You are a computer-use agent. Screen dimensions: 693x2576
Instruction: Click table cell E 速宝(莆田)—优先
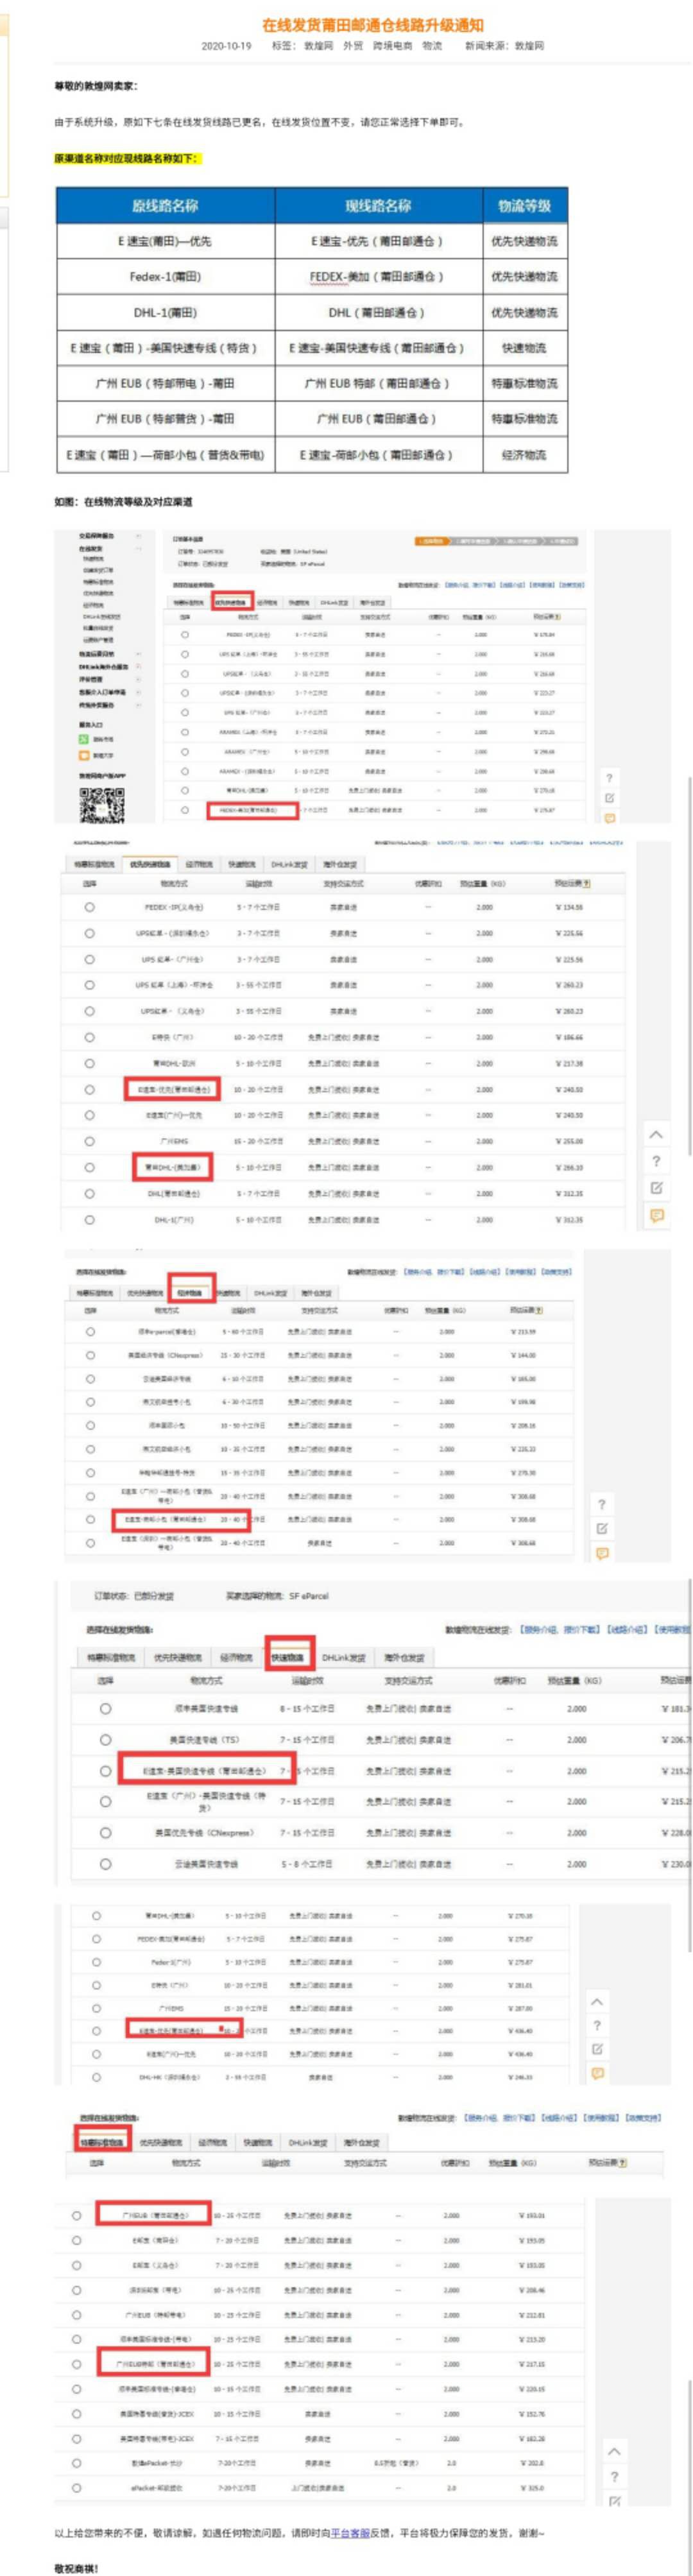pos(166,241)
